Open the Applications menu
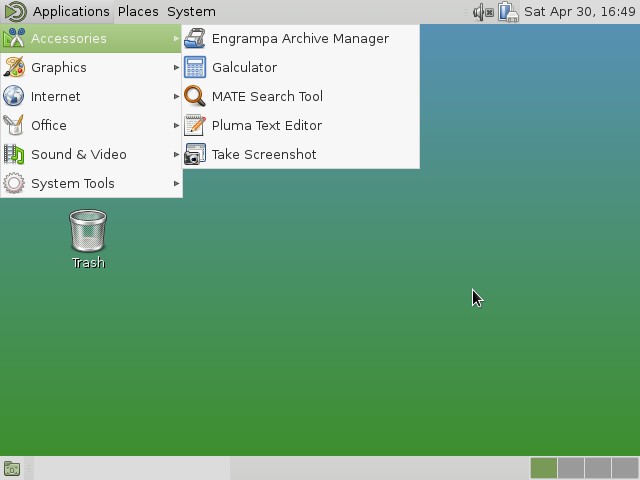This screenshot has height=480, width=640. tap(71, 11)
